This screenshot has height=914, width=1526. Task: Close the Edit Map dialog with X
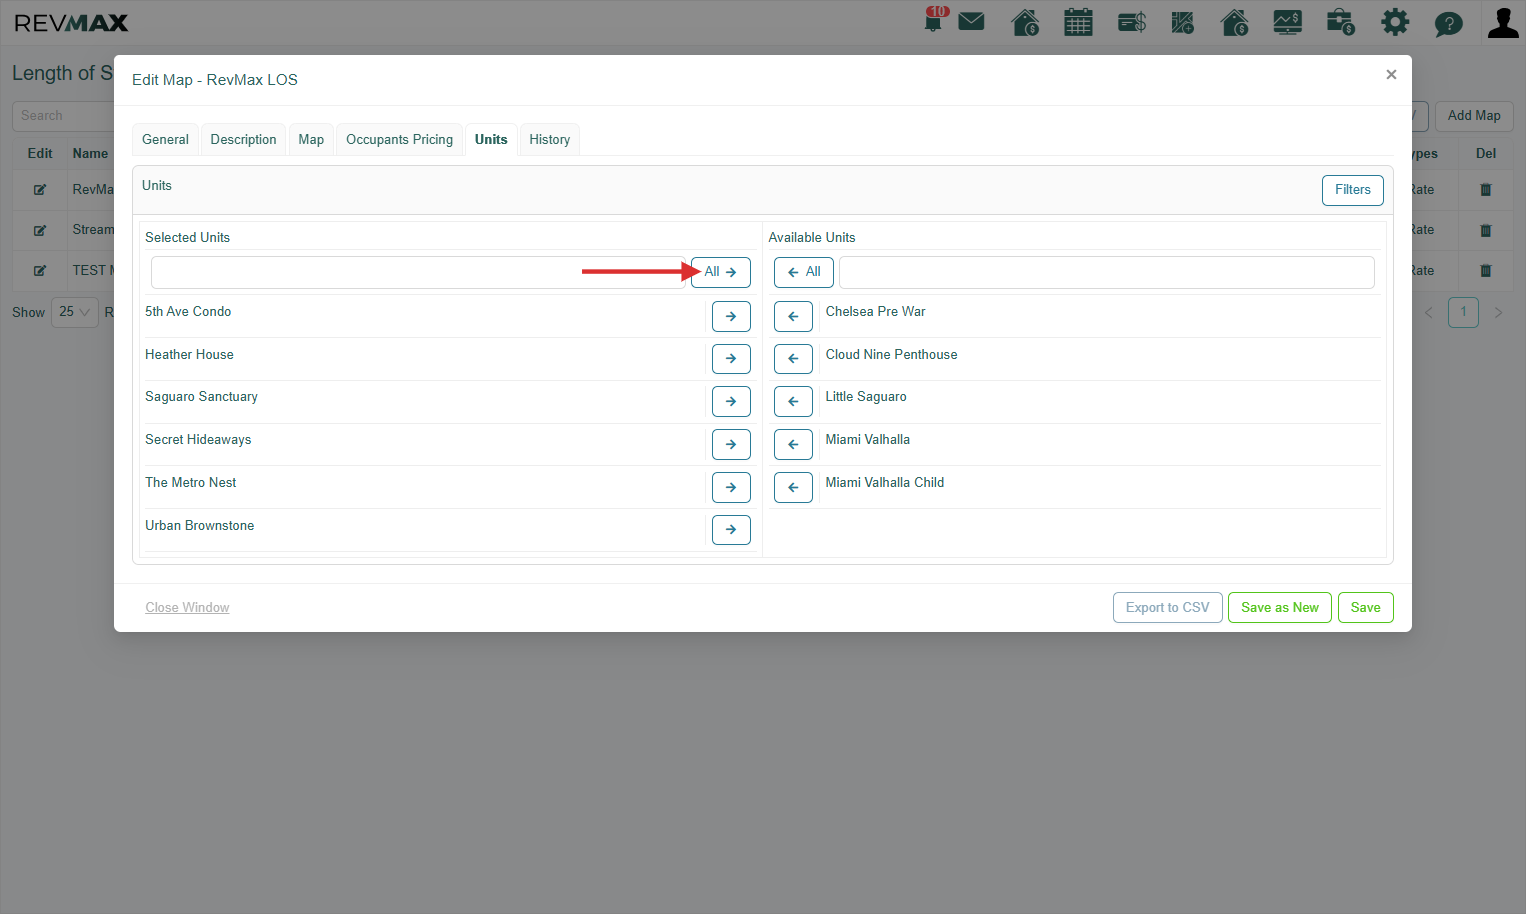(x=1391, y=75)
